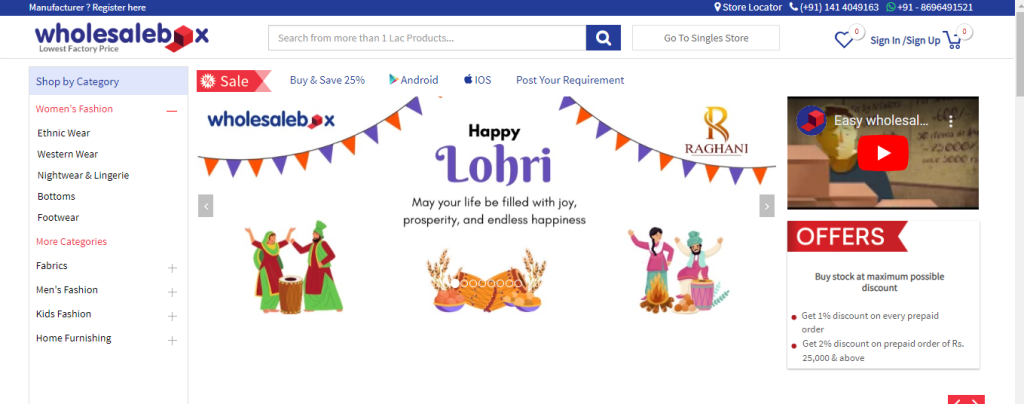Click Manufacturer ? Register here link
Viewport: 1024px width, 404px height.
tap(88, 8)
